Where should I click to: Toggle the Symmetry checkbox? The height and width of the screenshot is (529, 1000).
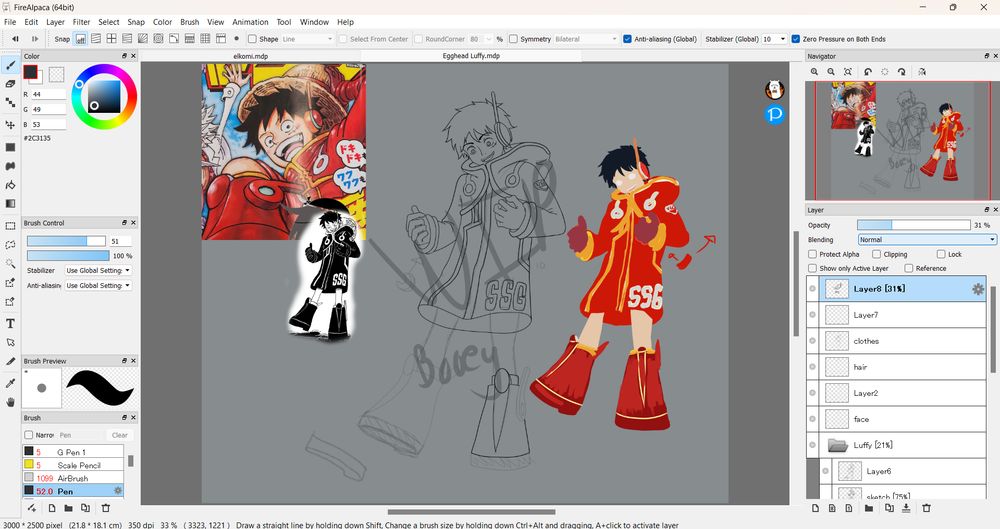pos(513,39)
